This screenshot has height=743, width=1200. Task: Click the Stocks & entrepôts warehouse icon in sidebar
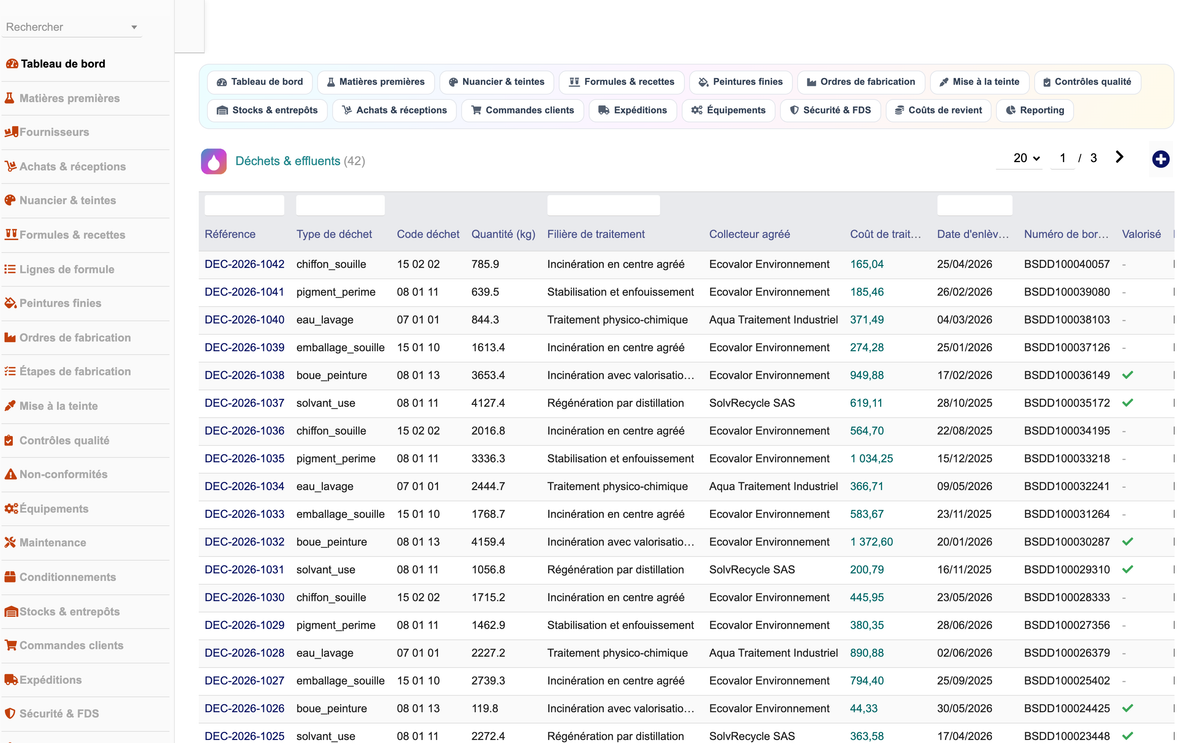coord(11,611)
